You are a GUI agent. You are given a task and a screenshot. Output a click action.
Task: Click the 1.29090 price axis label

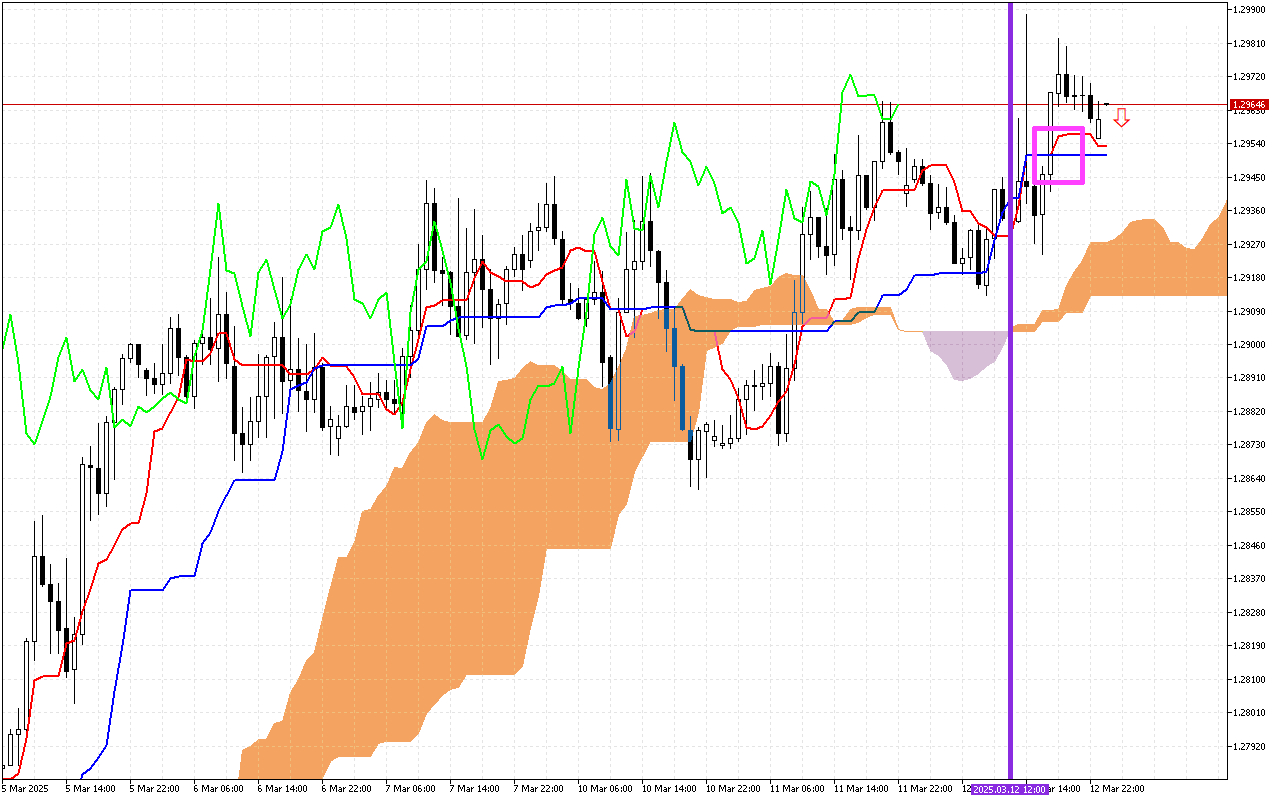(1250, 311)
